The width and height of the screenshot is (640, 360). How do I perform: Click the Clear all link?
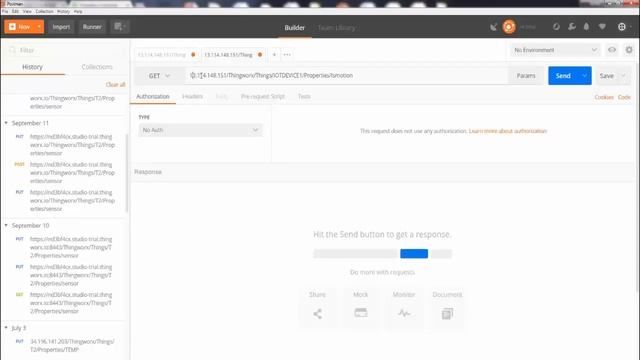tap(116, 84)
